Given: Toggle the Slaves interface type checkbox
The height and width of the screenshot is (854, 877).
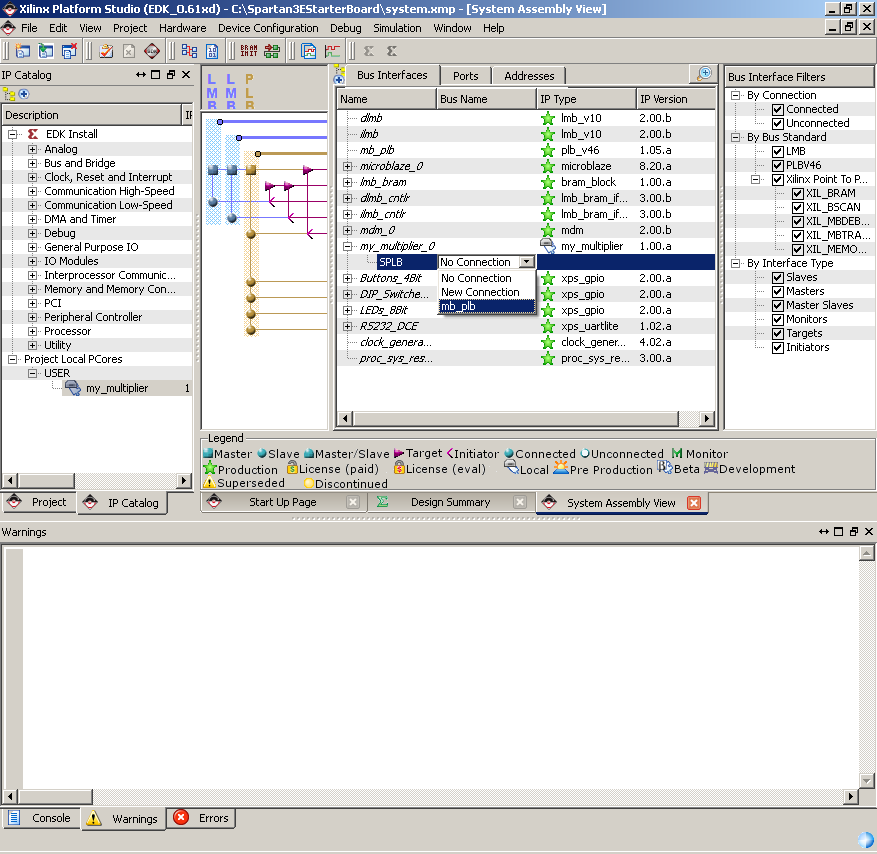Looking at the screenshot, I should [x=777, y=277].
